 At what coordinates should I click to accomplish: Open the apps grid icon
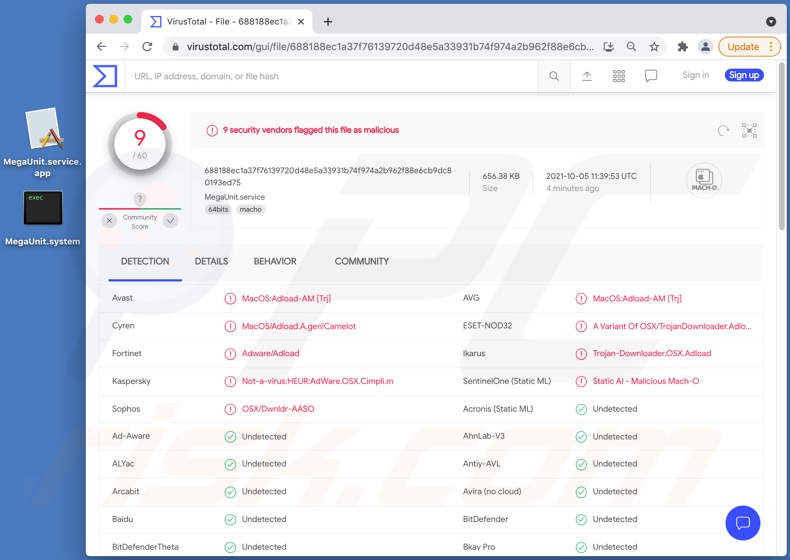tap(619, 76)
